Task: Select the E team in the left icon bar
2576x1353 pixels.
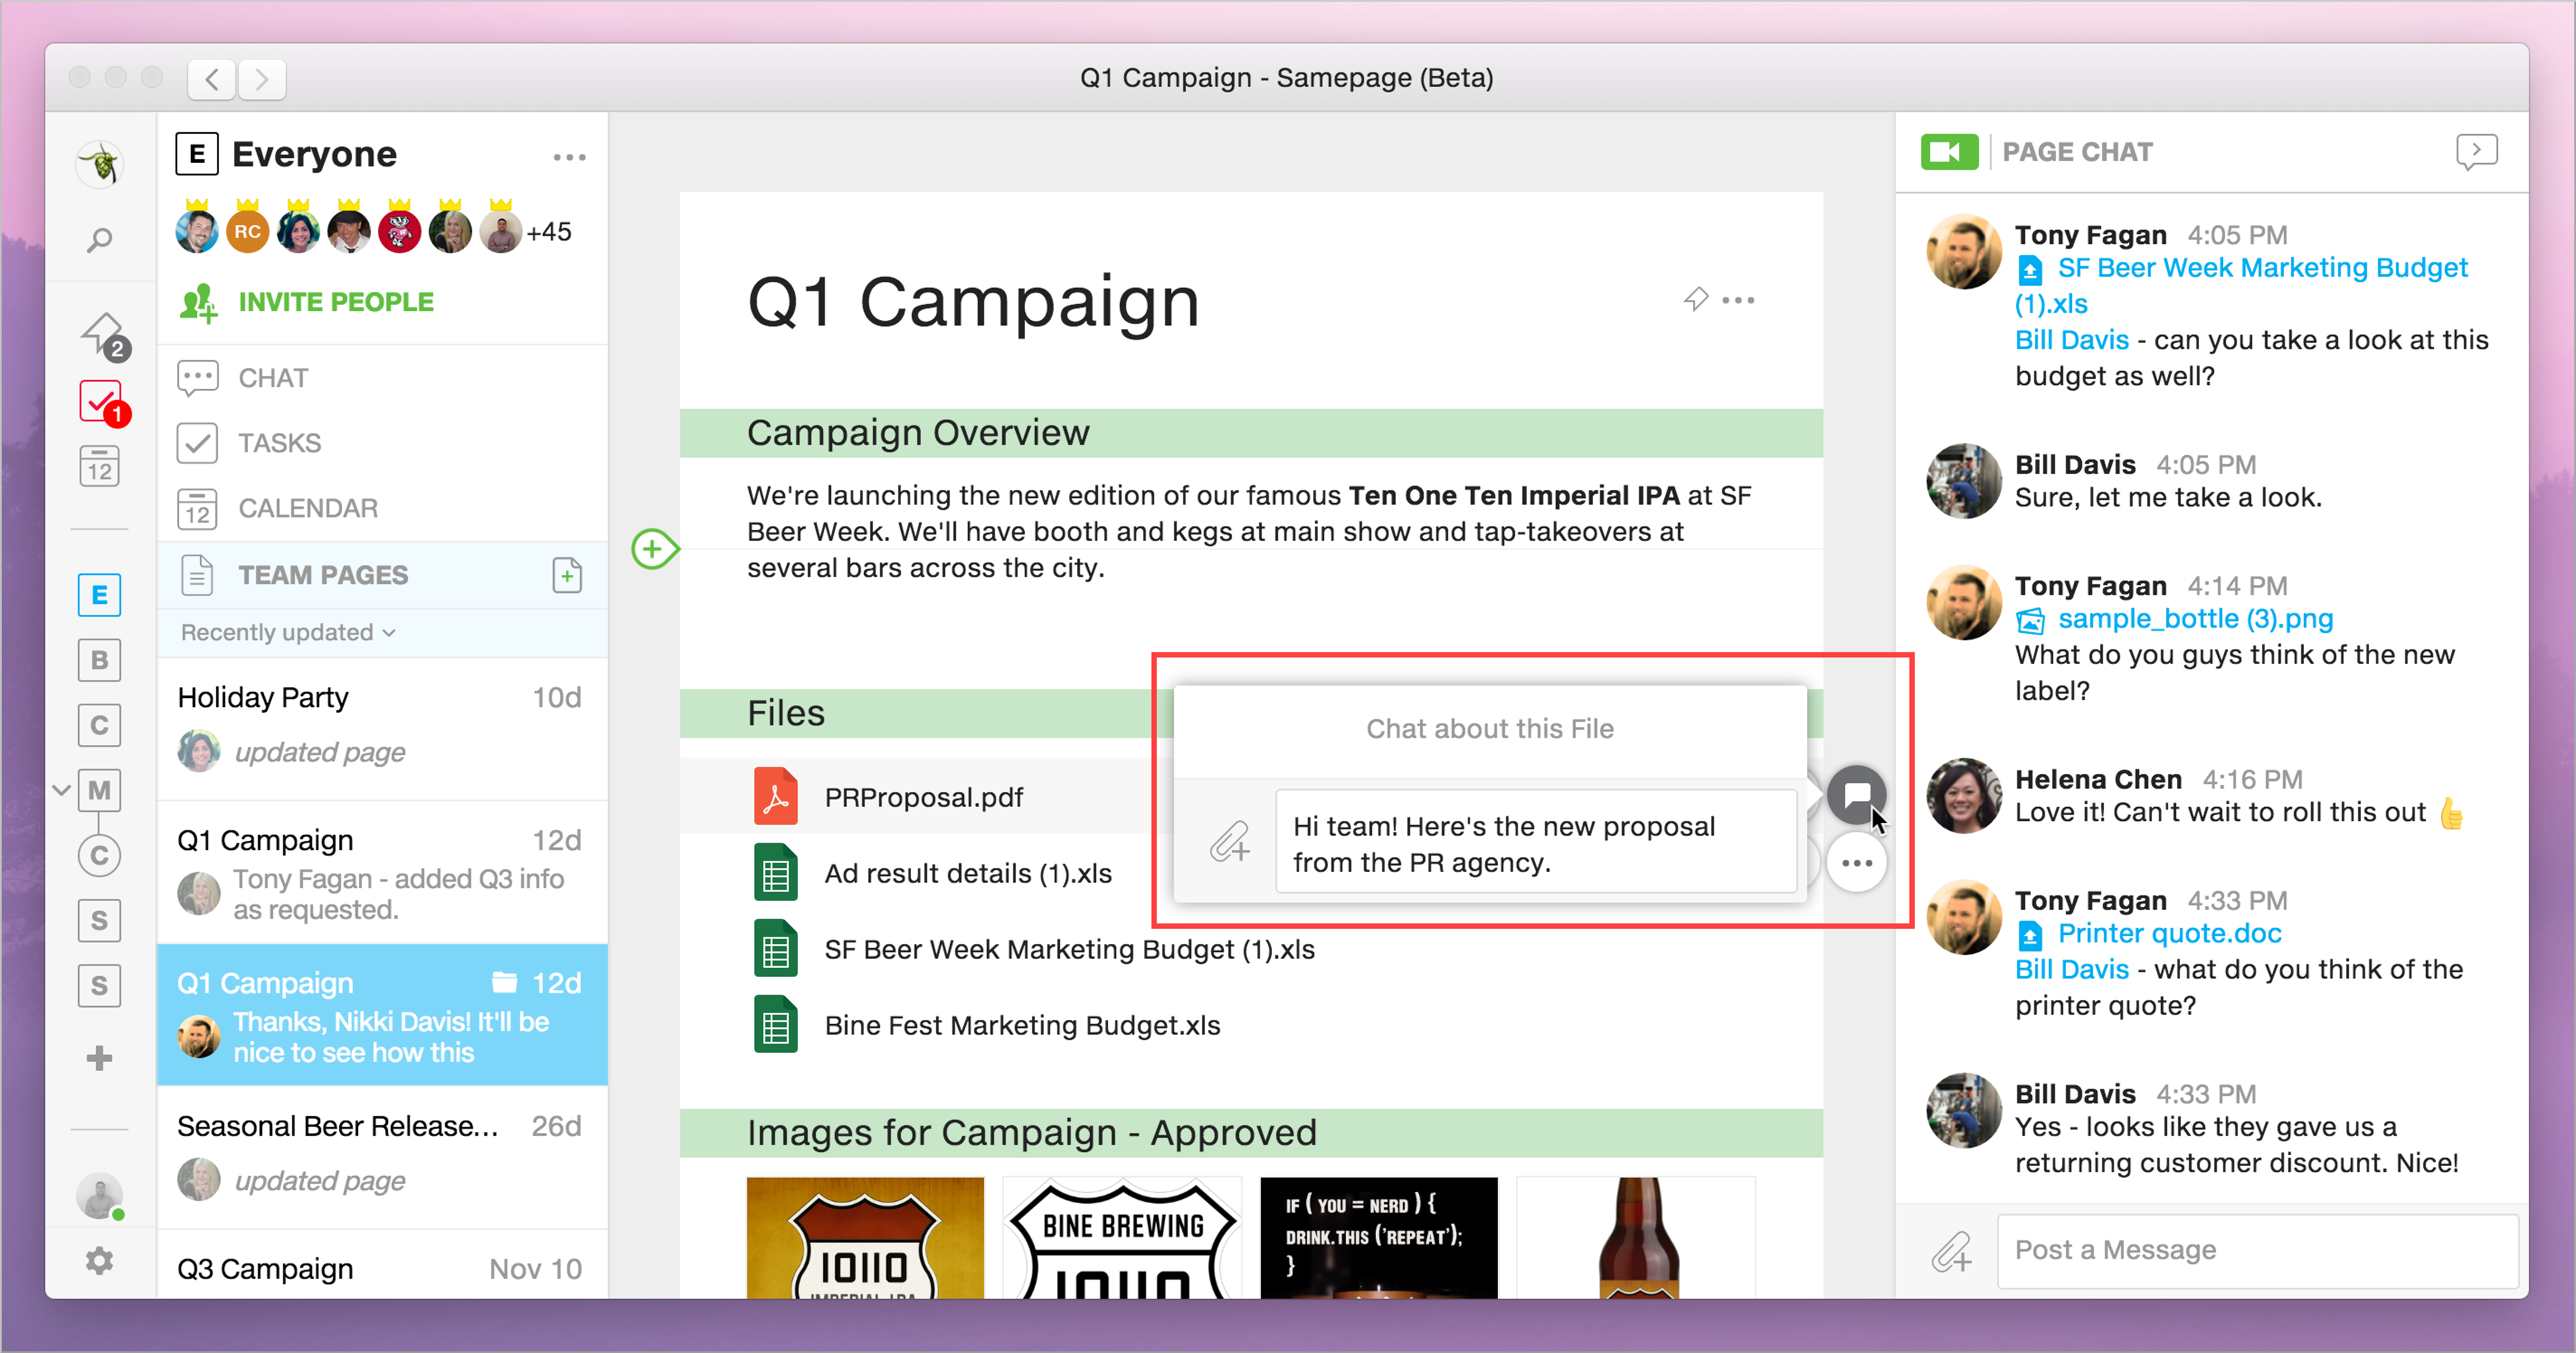Action: click(x=99, y=595)
